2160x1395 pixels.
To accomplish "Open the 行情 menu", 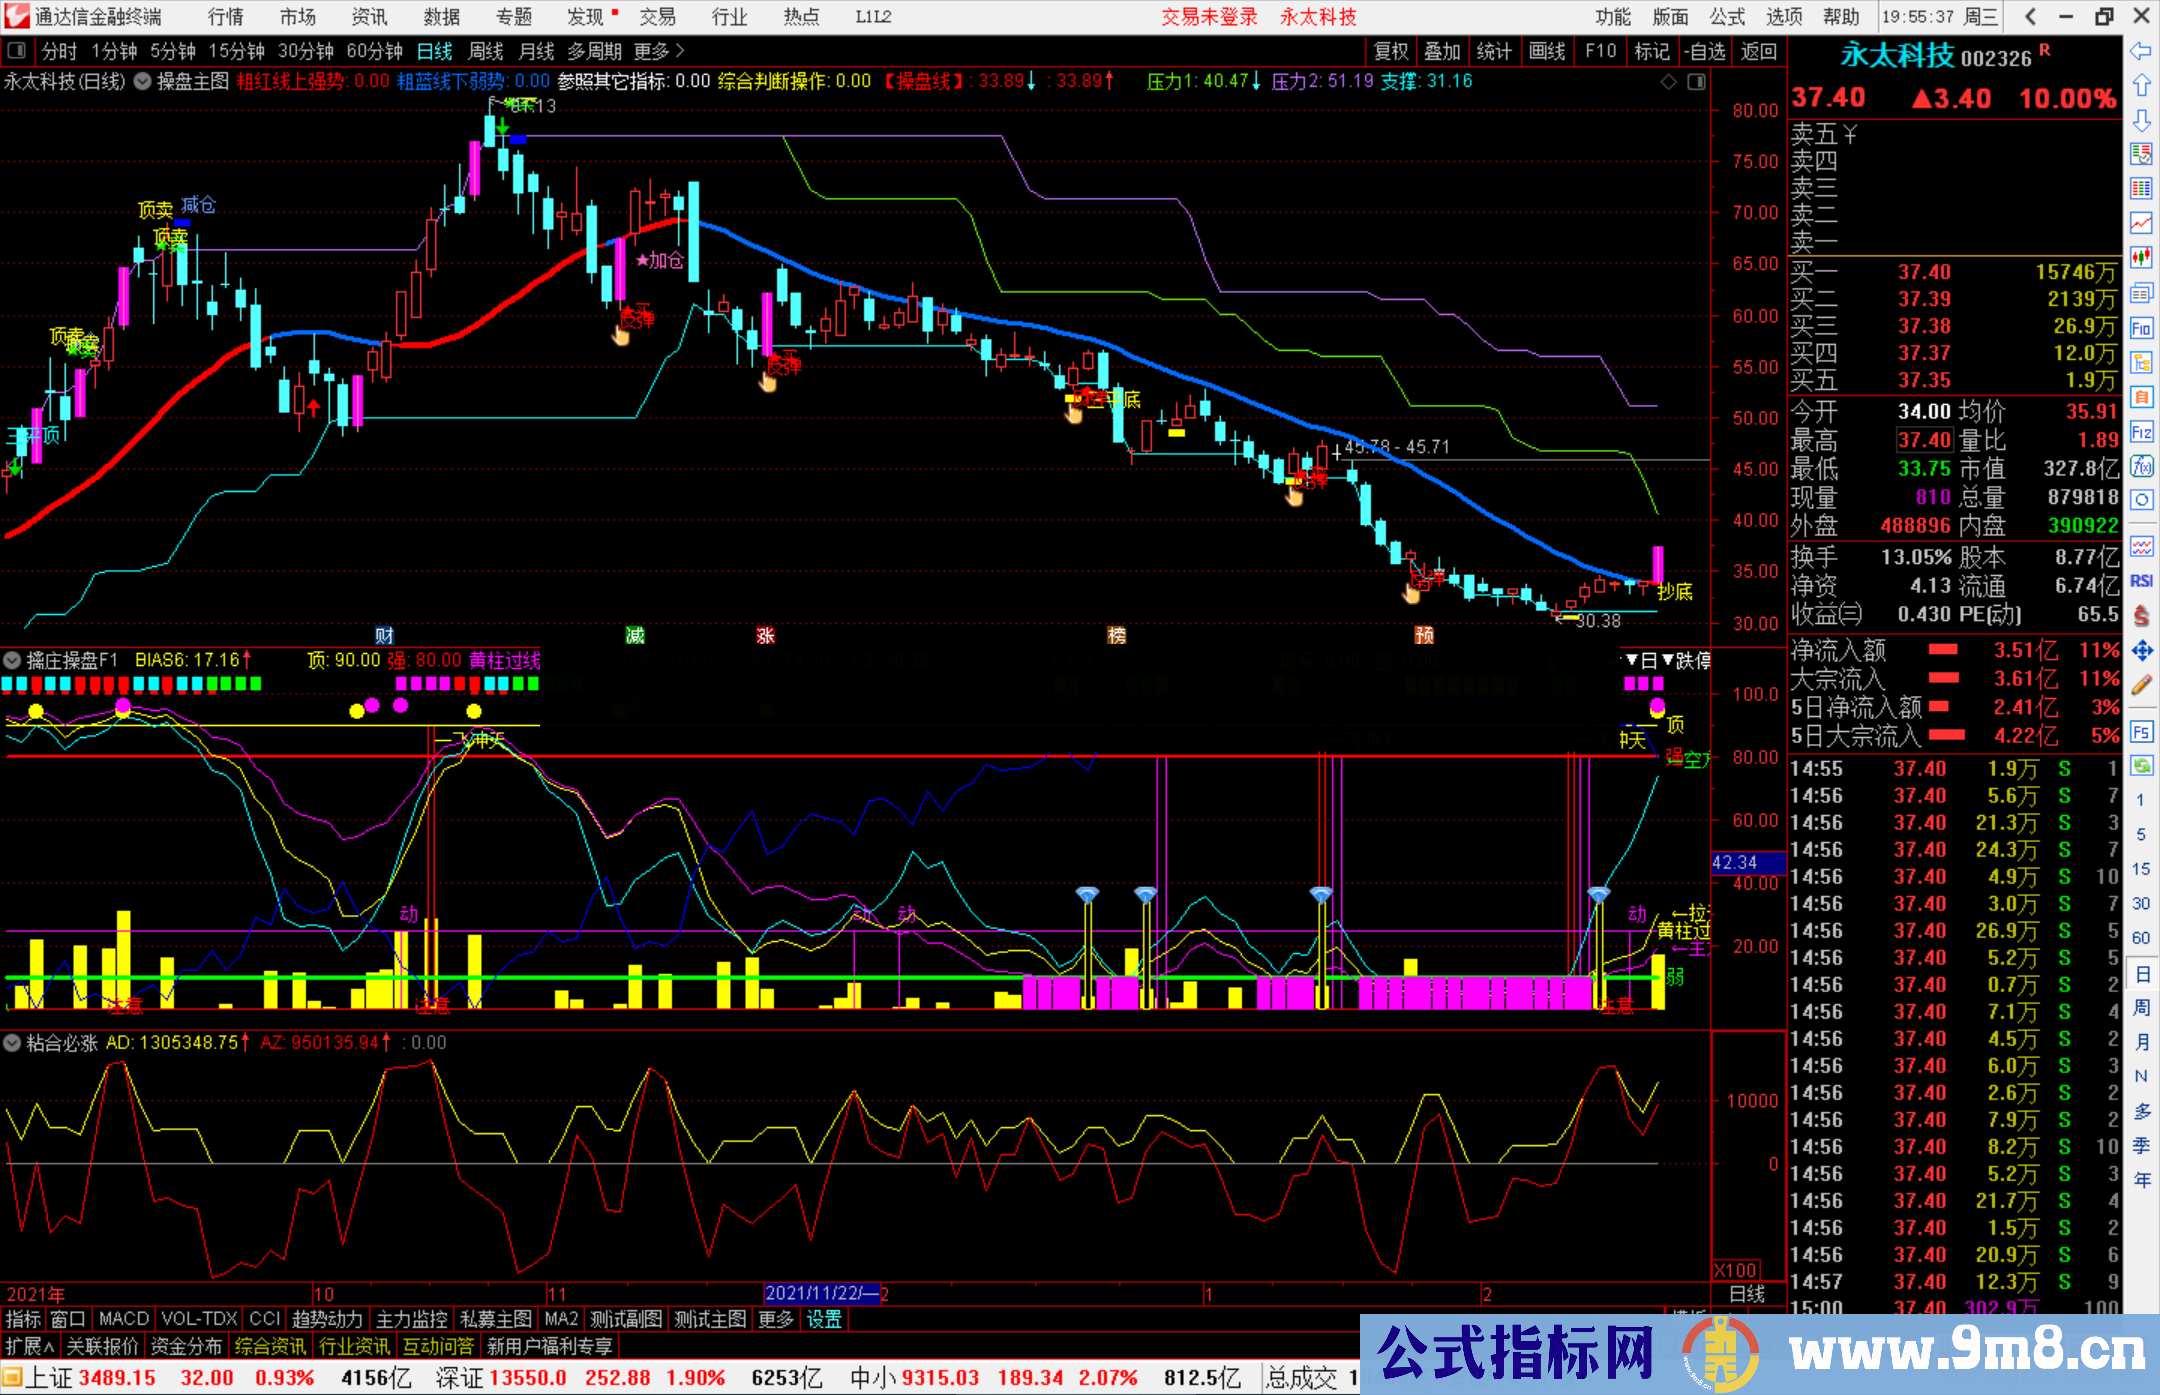I will coord(225,16).
